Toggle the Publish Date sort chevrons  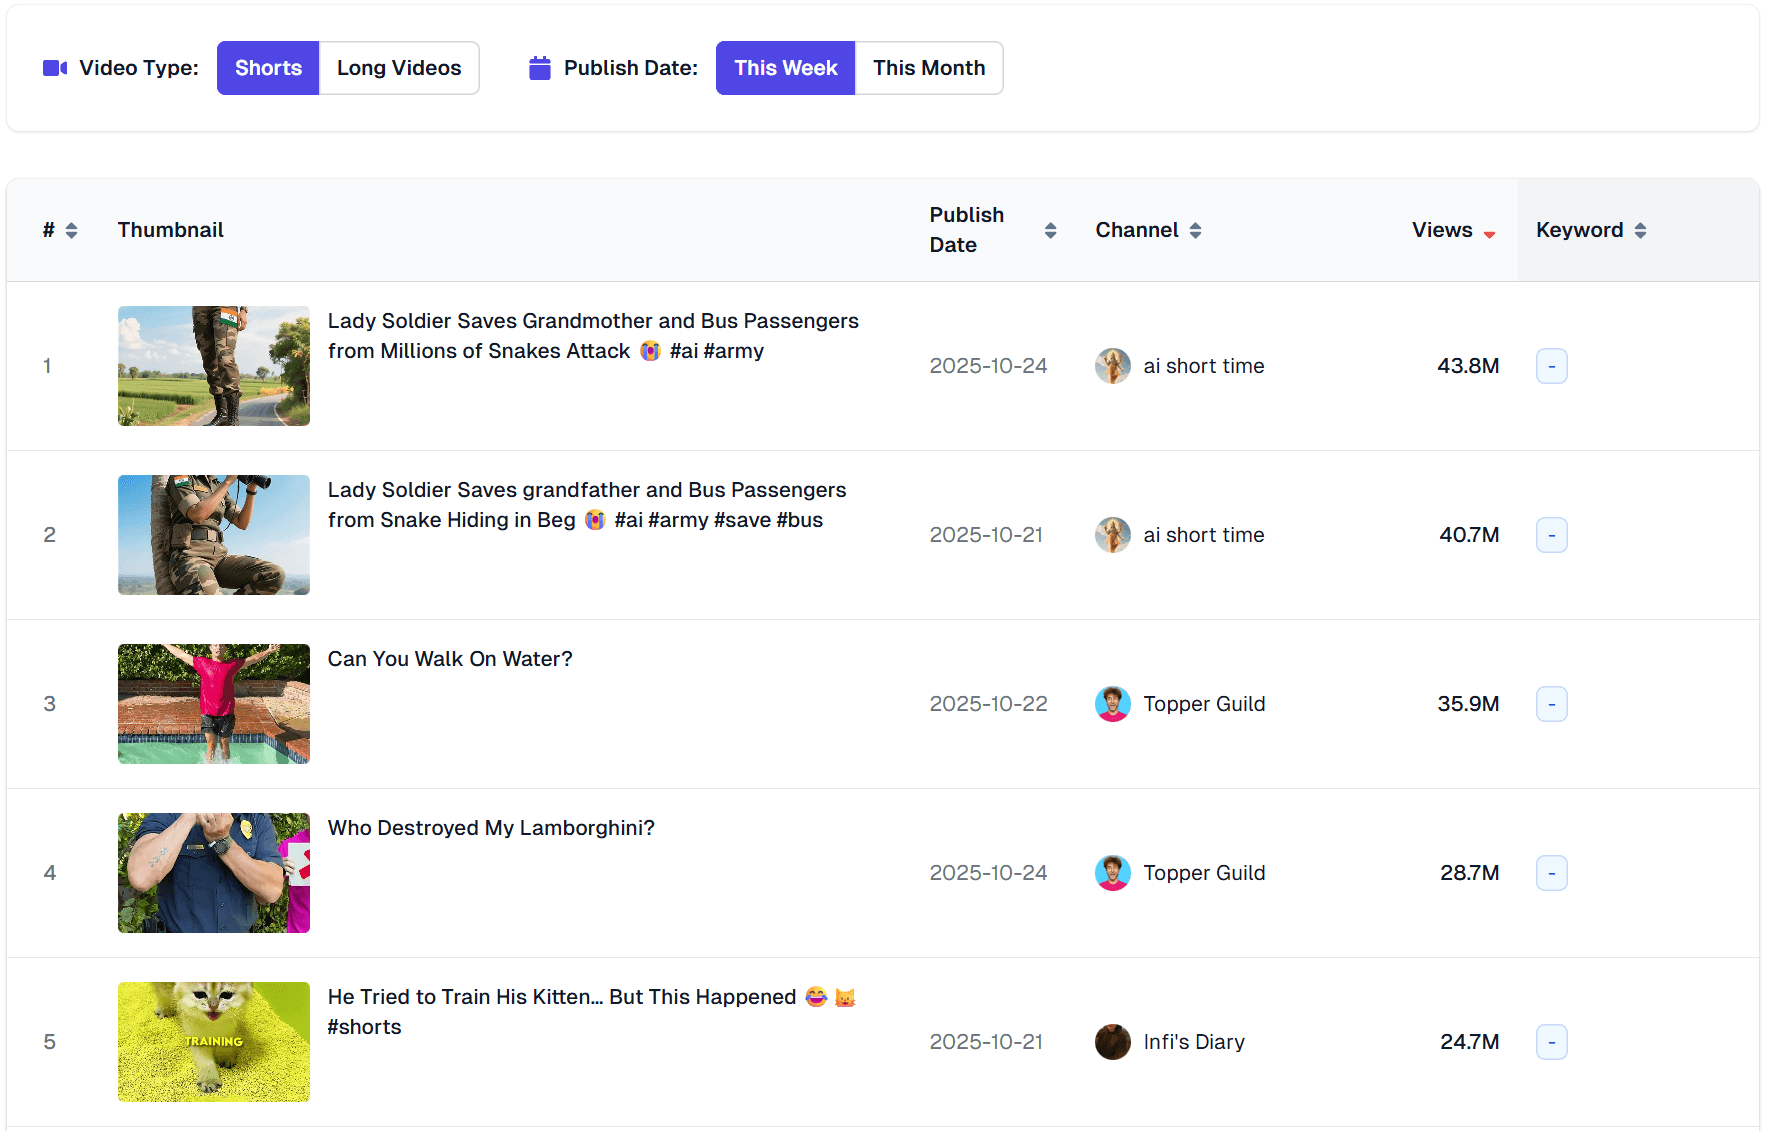1050,229
